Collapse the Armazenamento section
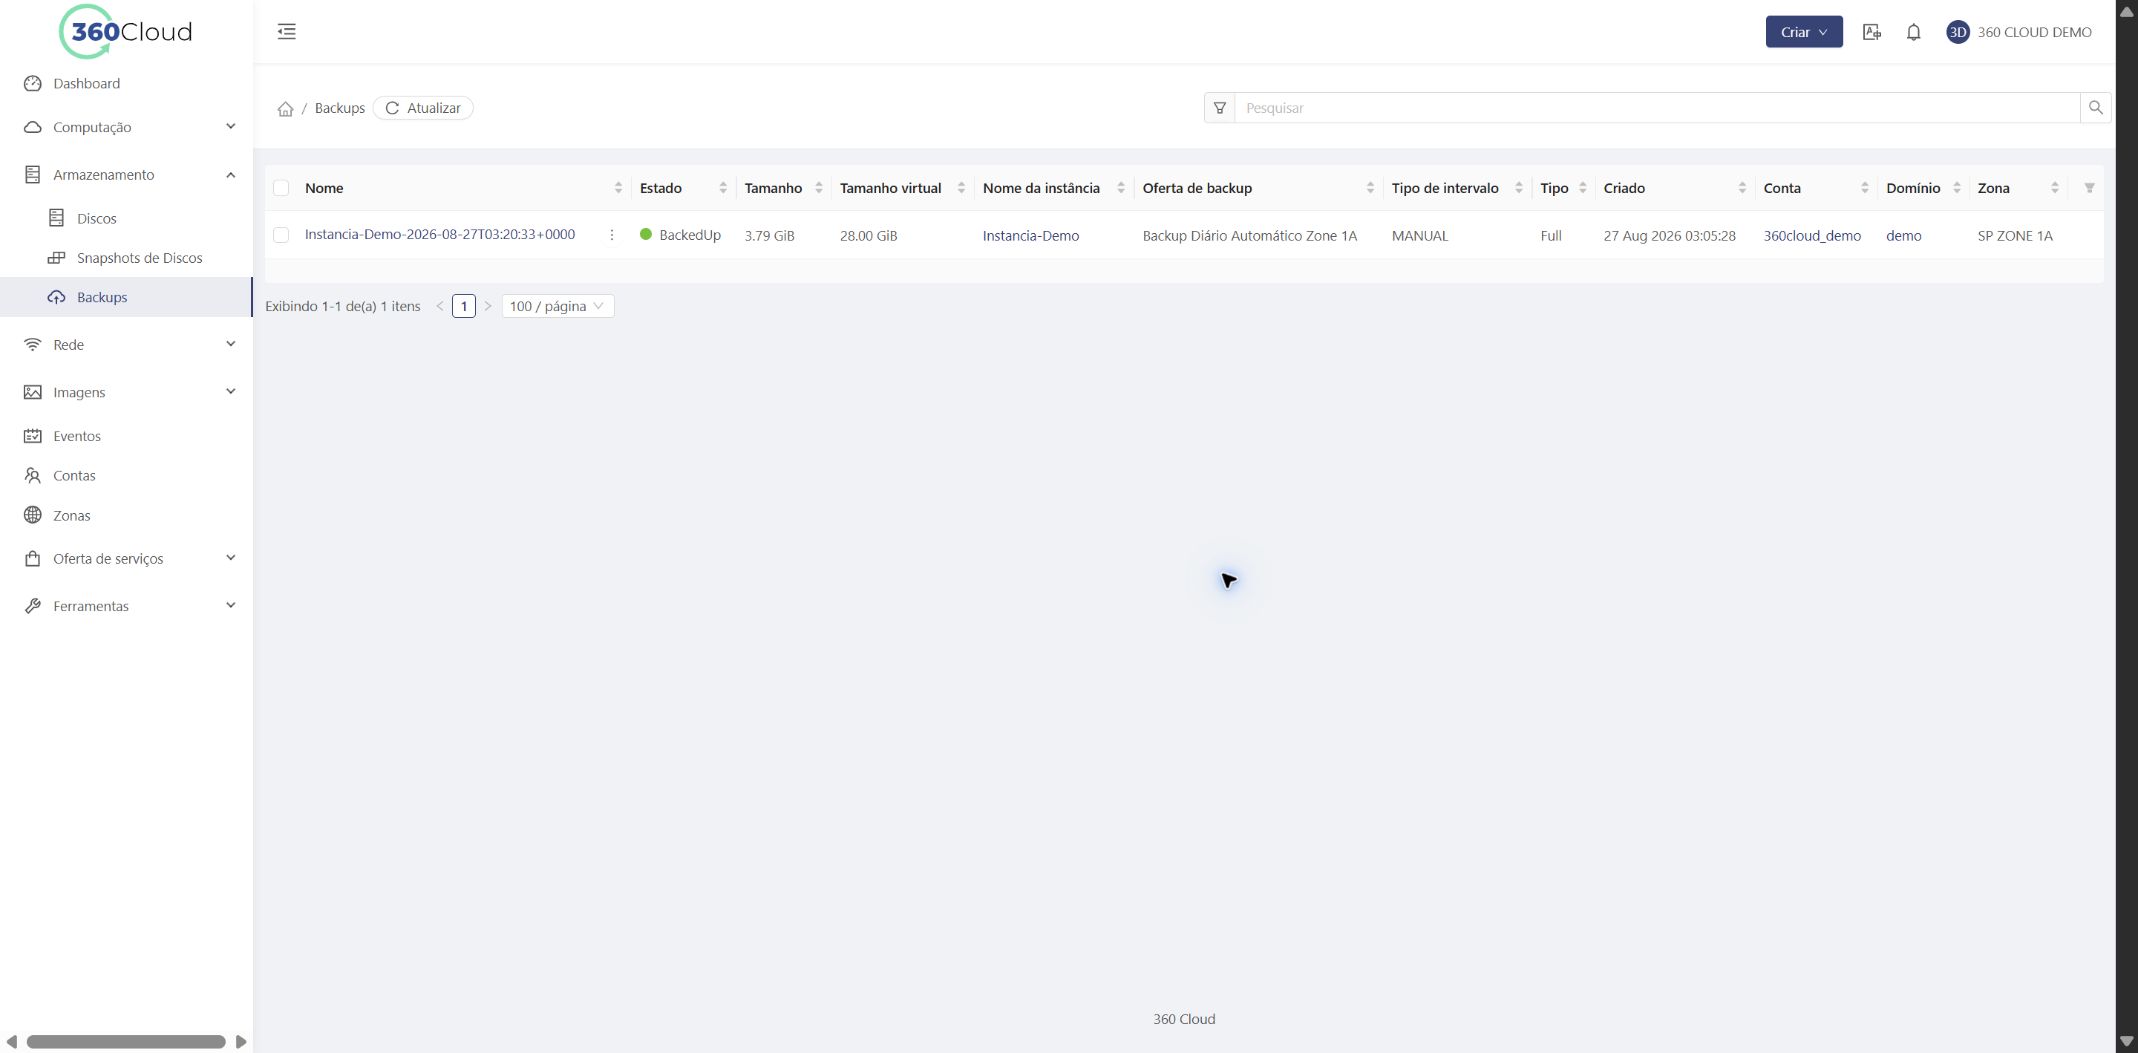Screen dimensions: 2138x1053 click(126, 175)
